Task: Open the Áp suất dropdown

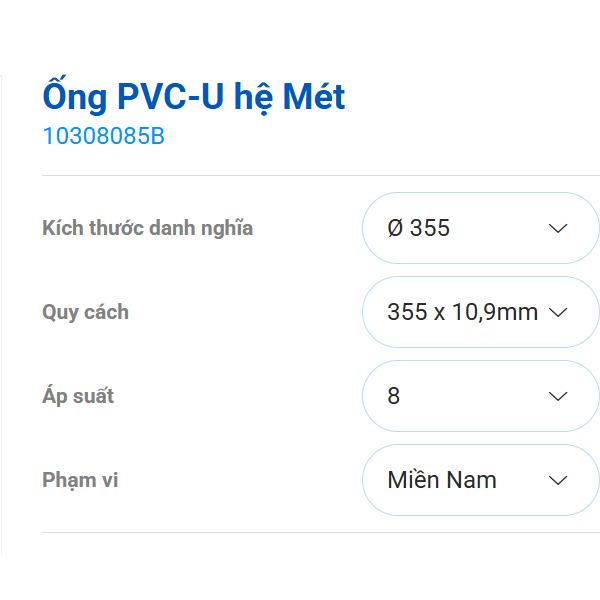Action: click(480, 396)
